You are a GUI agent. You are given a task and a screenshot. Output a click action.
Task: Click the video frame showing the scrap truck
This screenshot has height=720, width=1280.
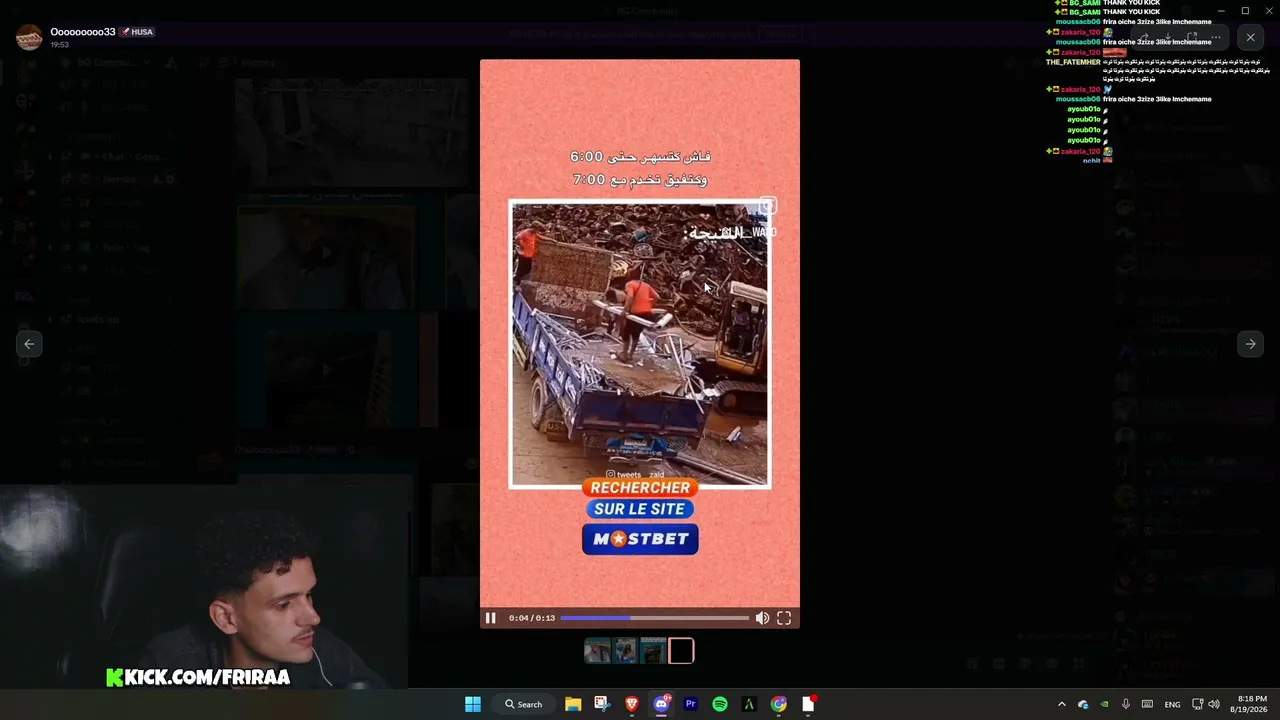tap(640, 344)
